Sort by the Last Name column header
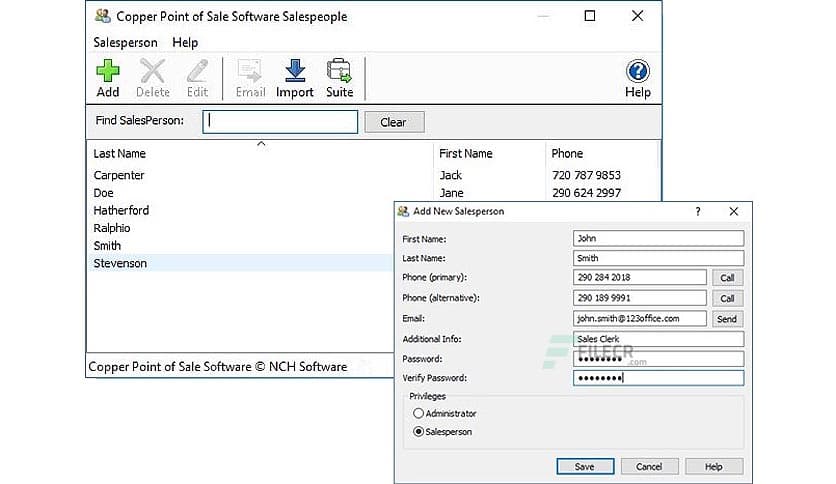The image size is (836, 484). click(x=120, y=154)
